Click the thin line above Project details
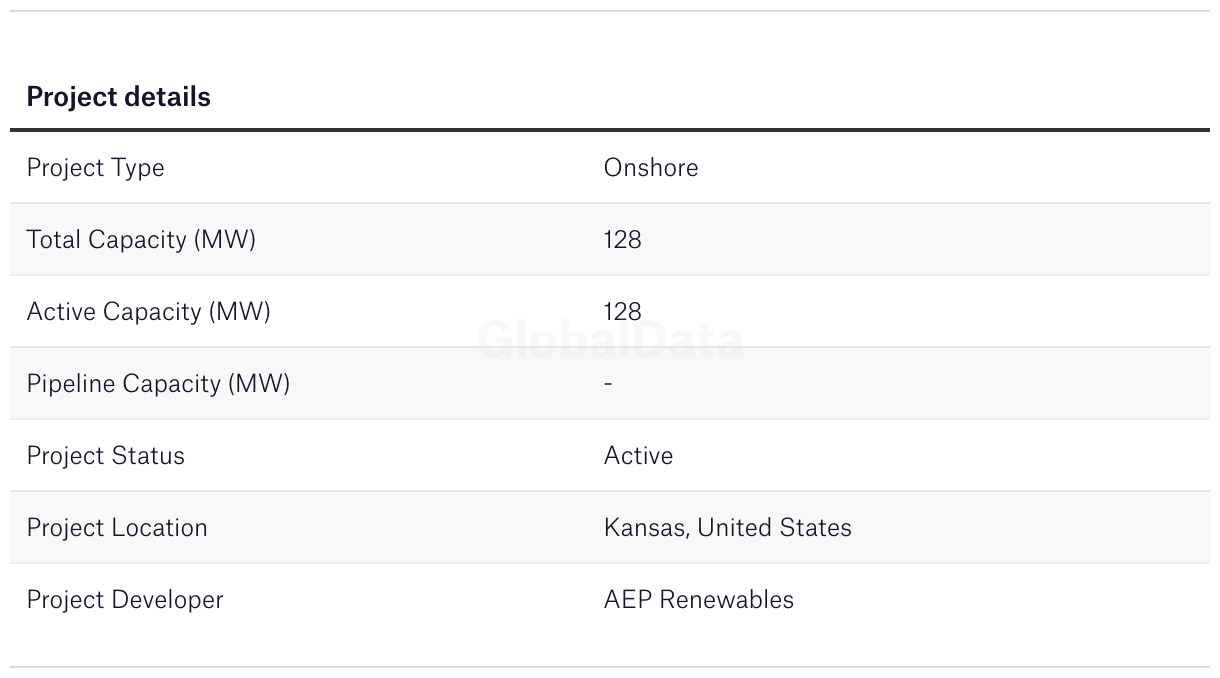 pos(610,11)
